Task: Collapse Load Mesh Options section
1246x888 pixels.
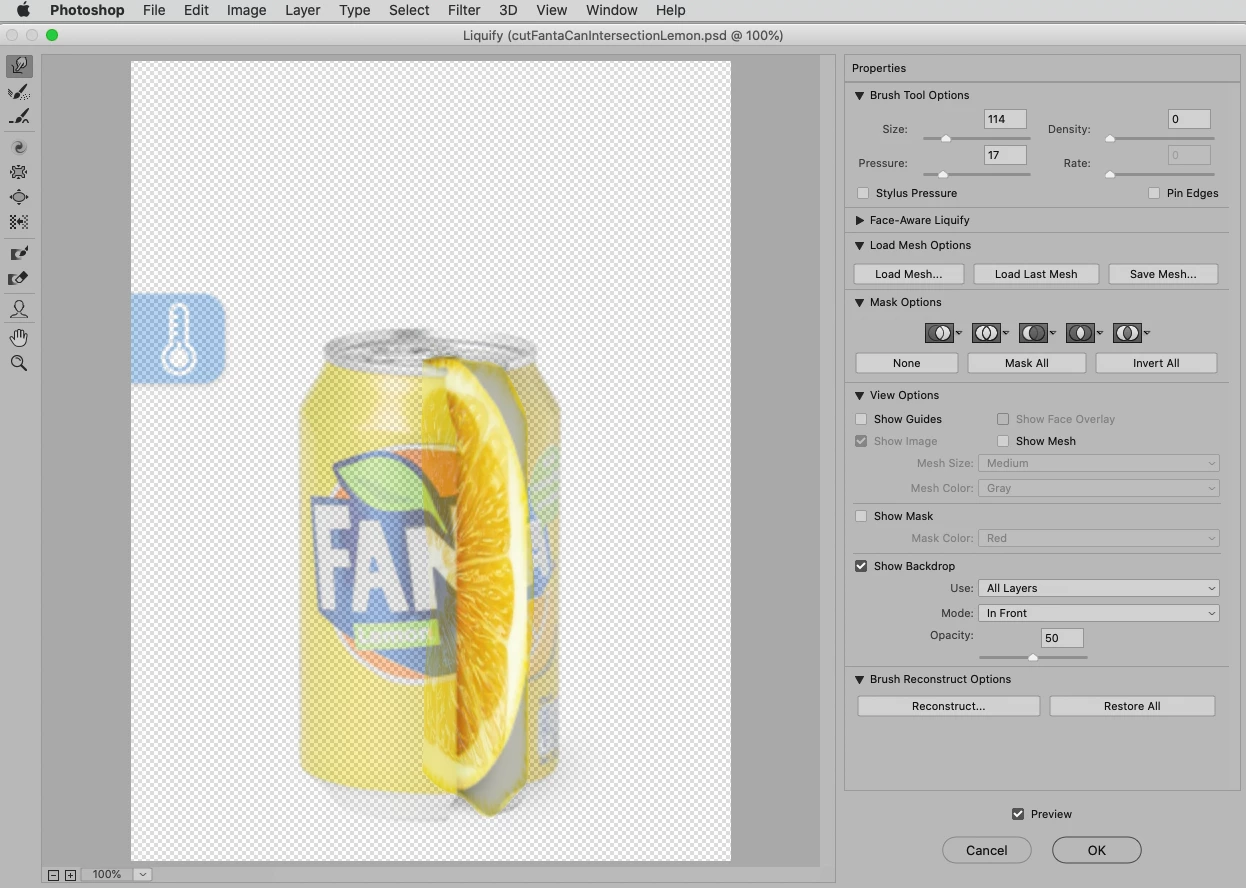Action: (860, 245)
